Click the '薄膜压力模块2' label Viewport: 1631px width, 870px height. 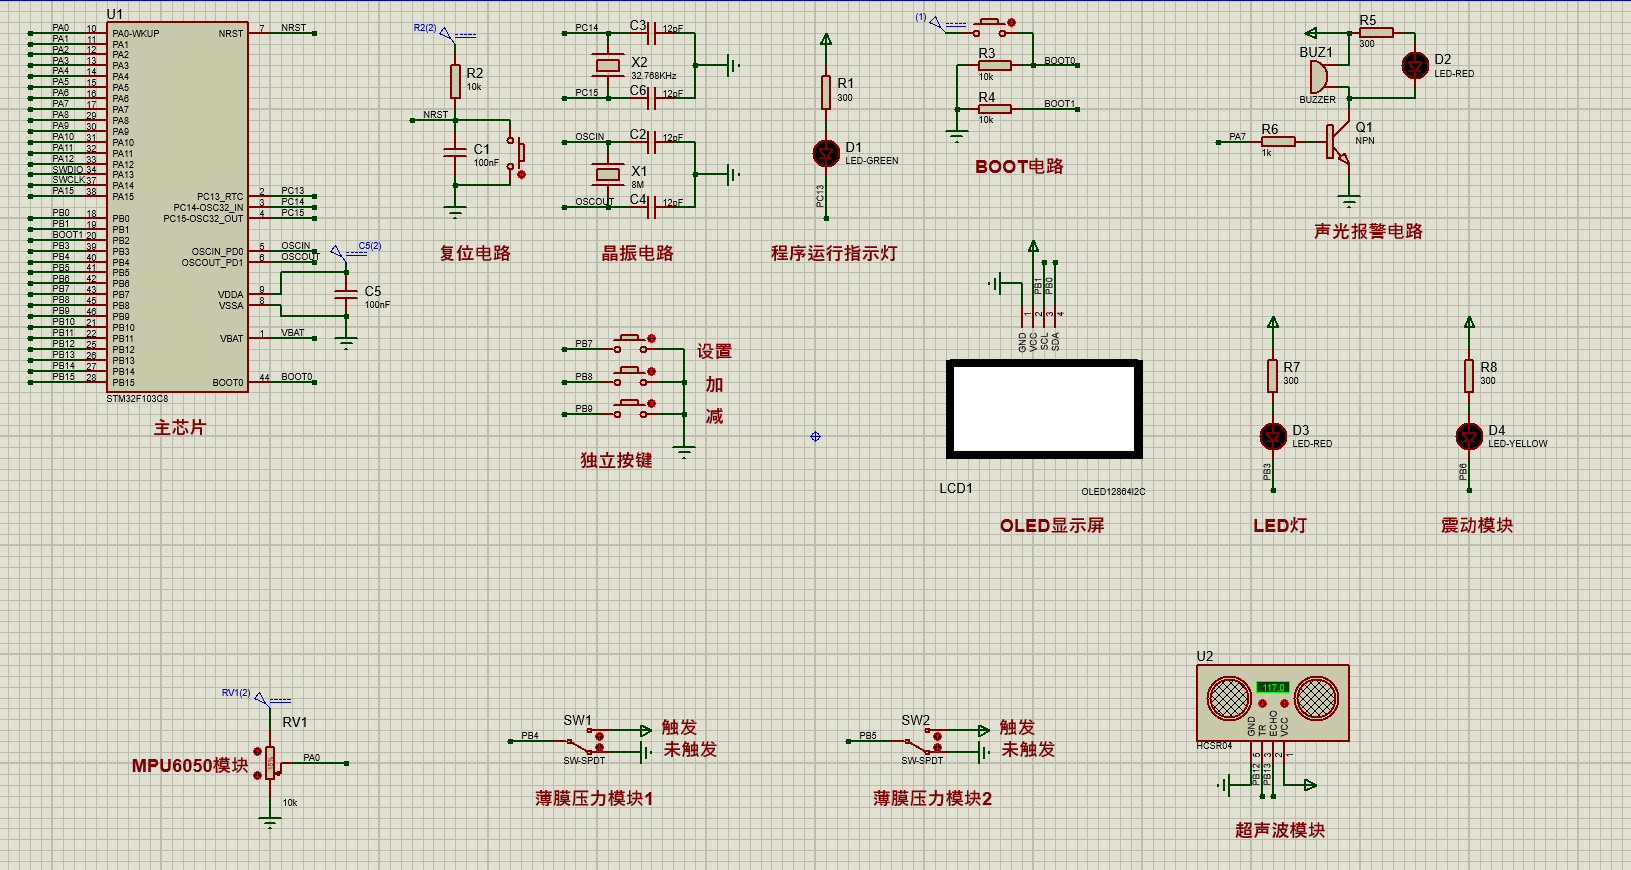click(x=932, y=798)
